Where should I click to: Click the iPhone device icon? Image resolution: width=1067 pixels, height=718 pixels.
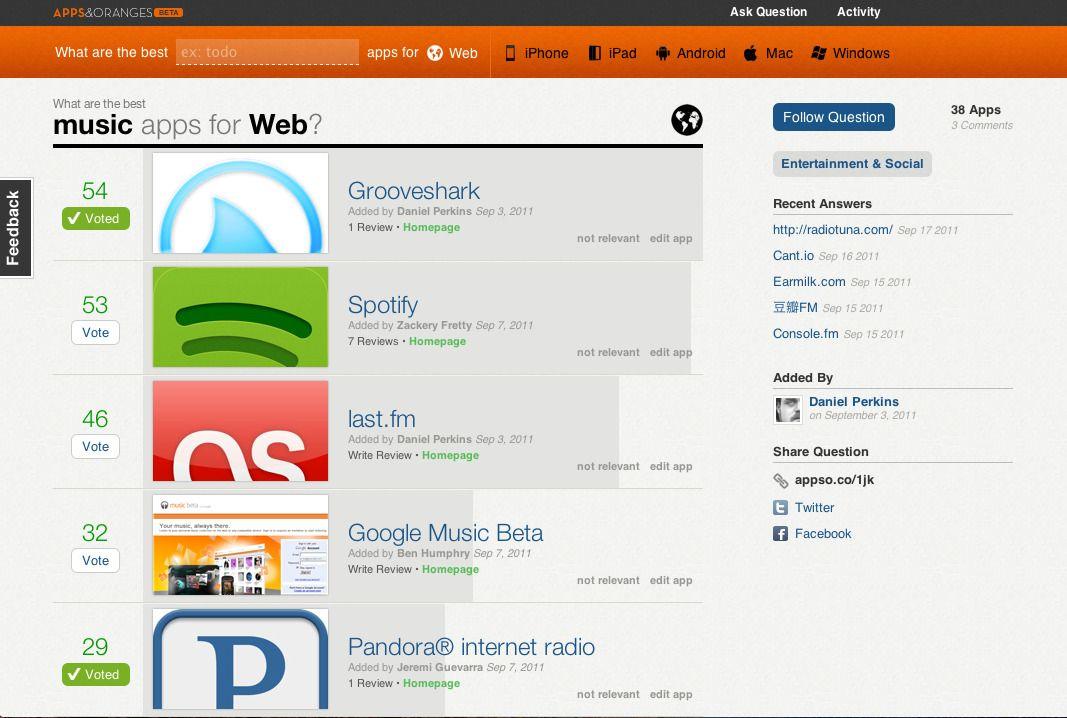tap(510, 53)
